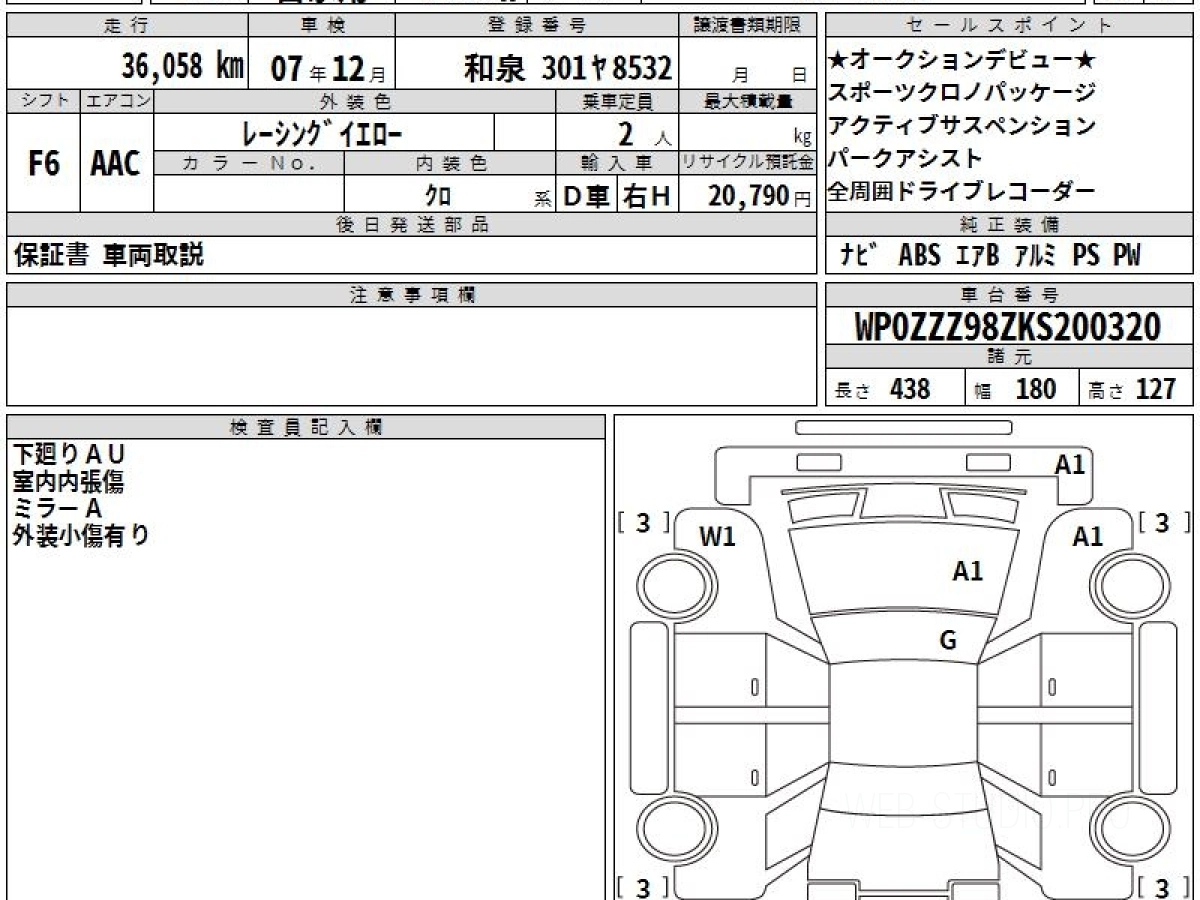Click the エアコン header cell
Image resolution: width=1200 pixels, height=900 pixels.
[117, 101]
